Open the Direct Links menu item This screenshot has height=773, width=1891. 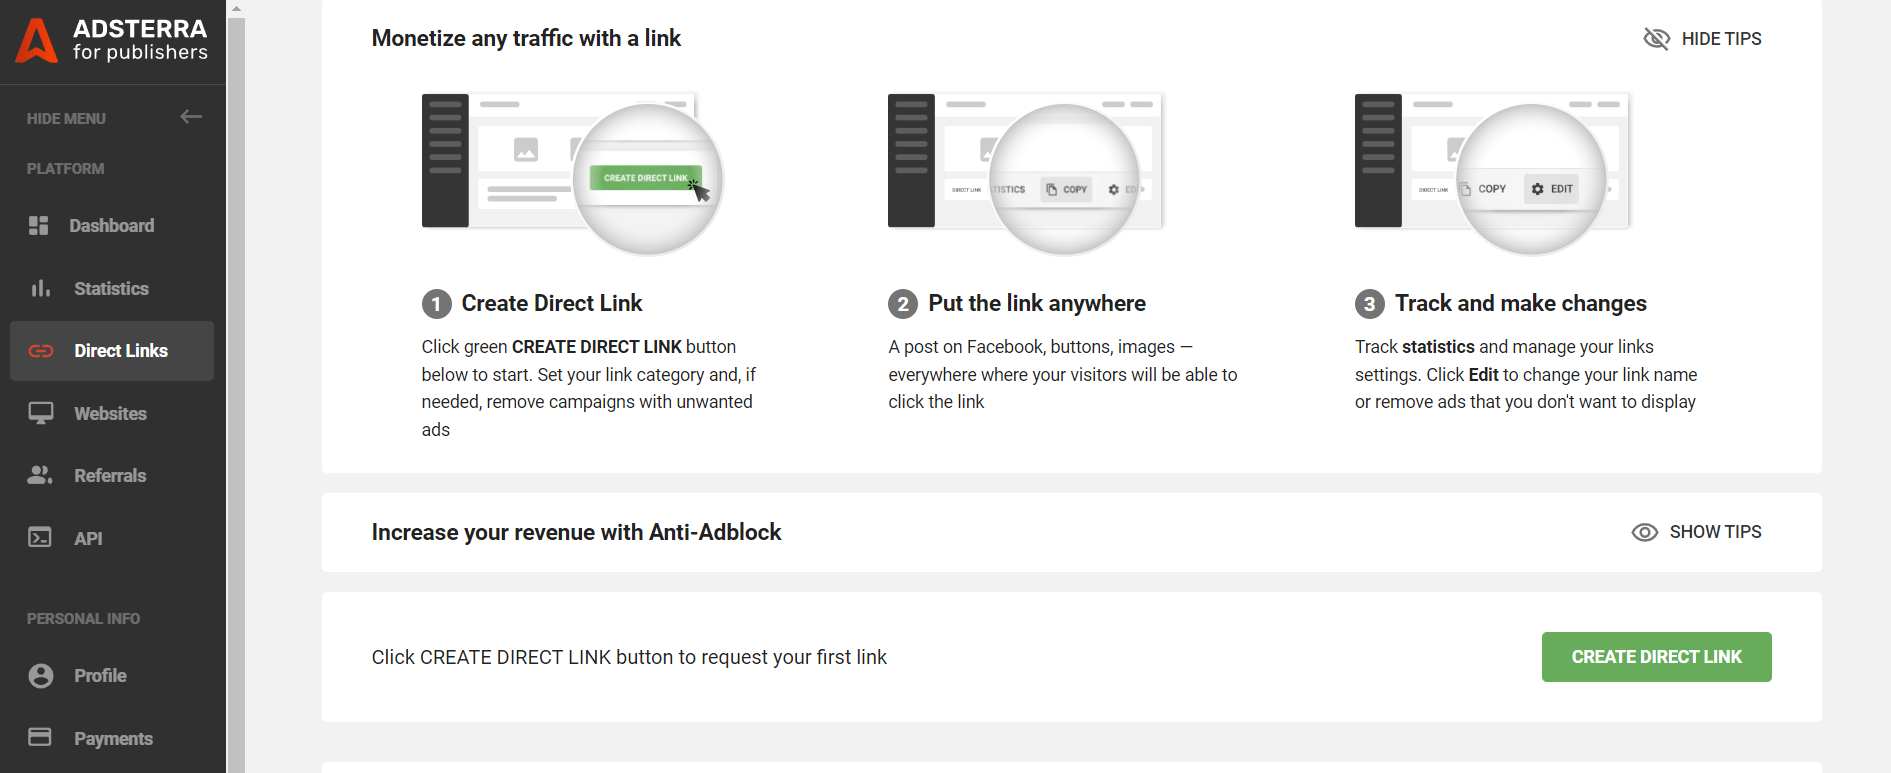(120, 350)
